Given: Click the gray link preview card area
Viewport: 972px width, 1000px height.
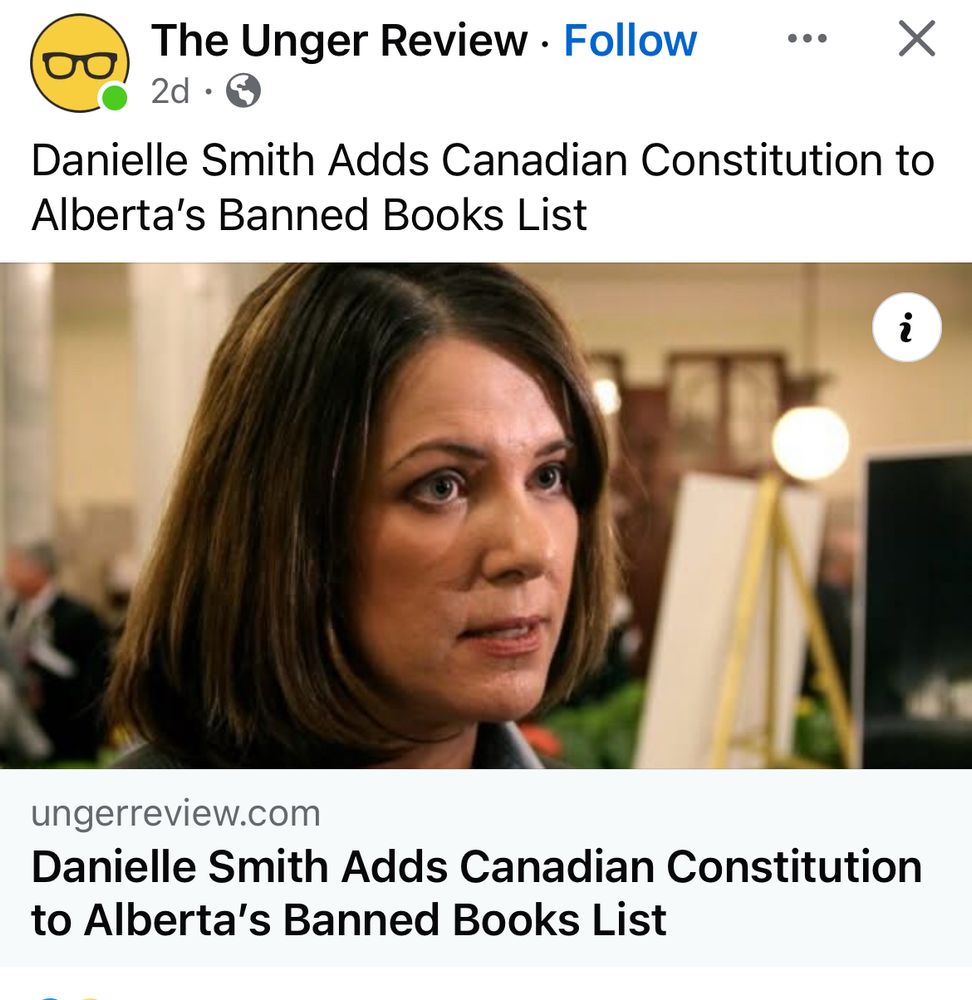Looking at the screenshot, I should click(486, 867).
